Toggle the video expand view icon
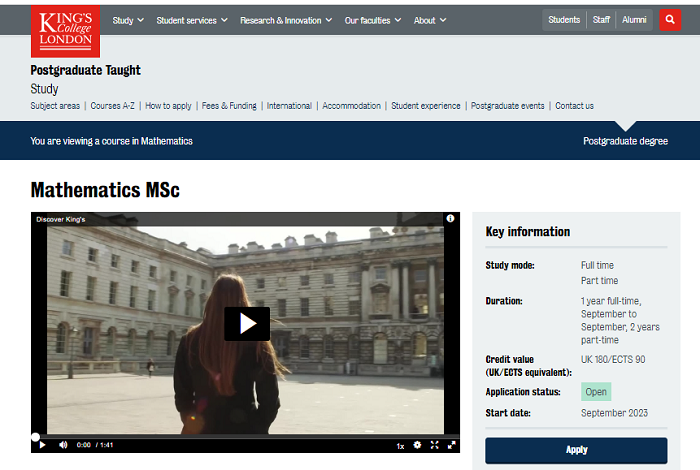 pos(434,445)
